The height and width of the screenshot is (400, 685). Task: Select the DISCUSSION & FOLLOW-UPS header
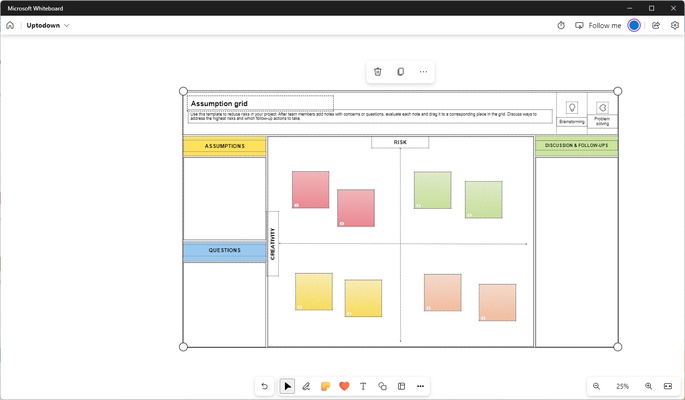pyautogui.click(x=577, y=145)
